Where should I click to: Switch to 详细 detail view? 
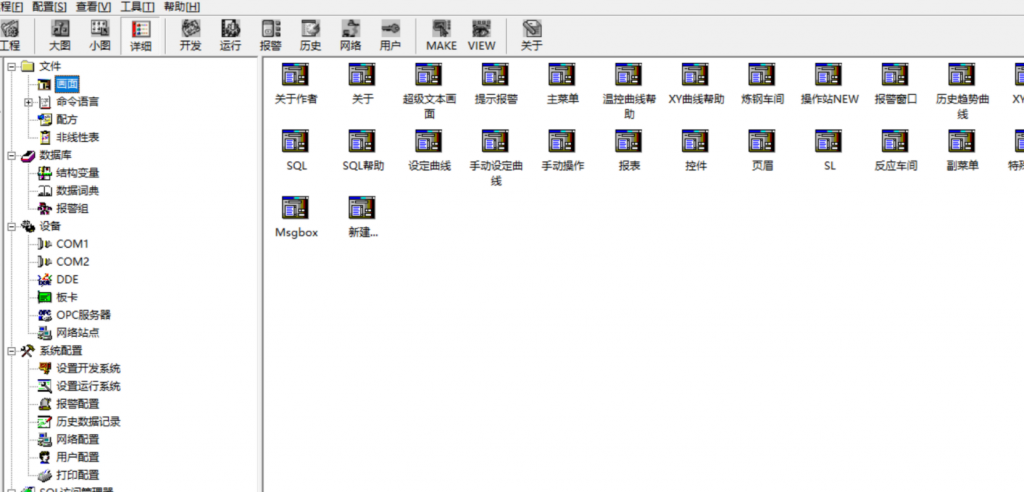(x=141, y=34)
